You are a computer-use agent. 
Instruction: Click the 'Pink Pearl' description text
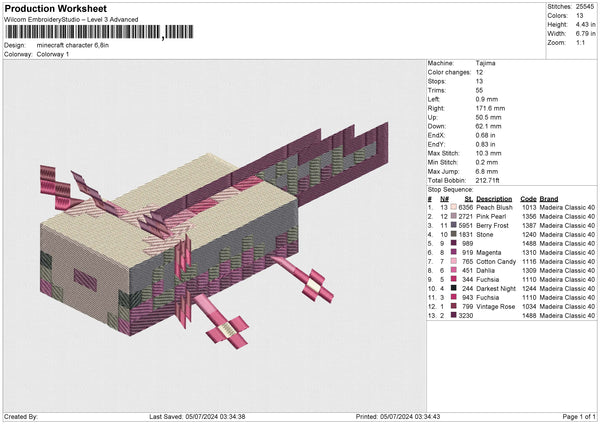(x=491, y=217)
